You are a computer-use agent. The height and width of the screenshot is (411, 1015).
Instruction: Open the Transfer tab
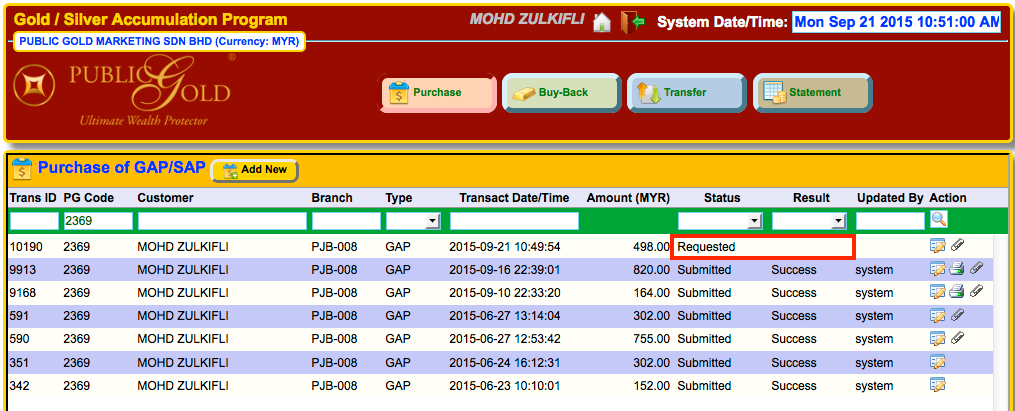687,93
